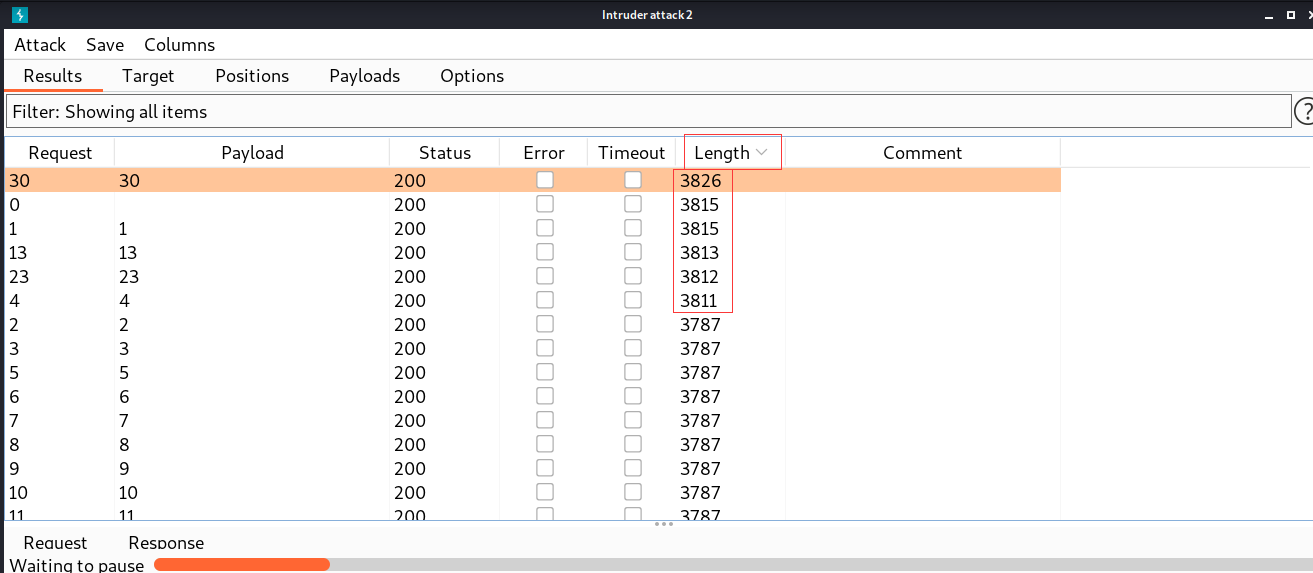The height and width of the screenshot is (573, 1313).
Task: Switch to the Options tab
Action: (x=472, y=76)
